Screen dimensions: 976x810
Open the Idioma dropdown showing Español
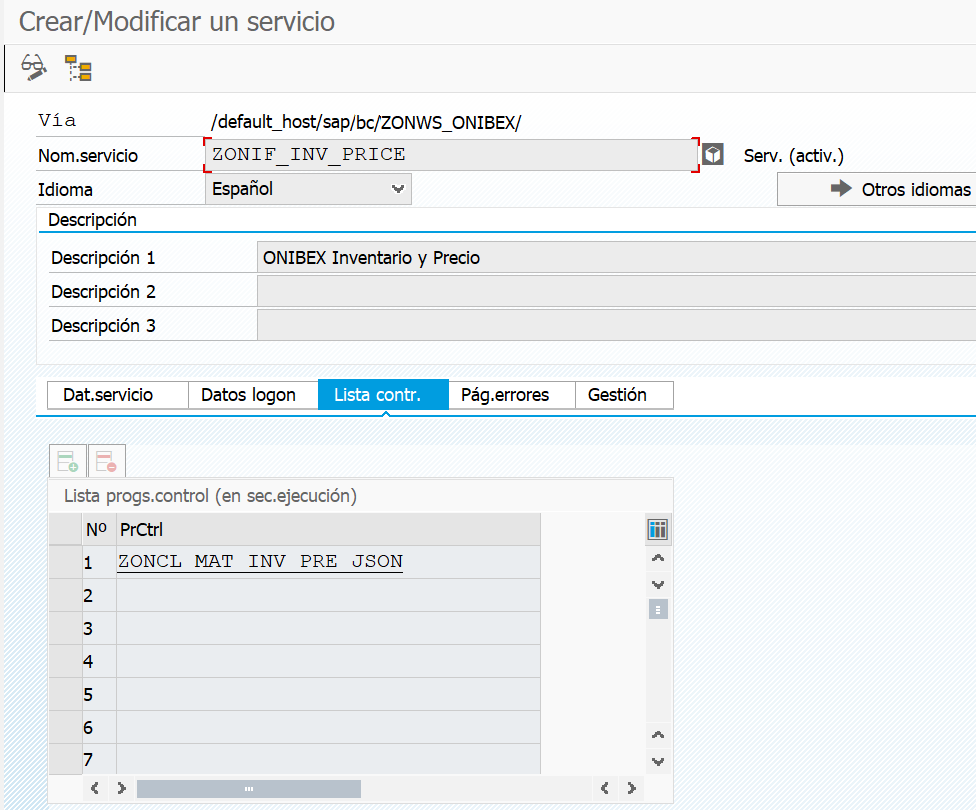click(x=308, y=189)
